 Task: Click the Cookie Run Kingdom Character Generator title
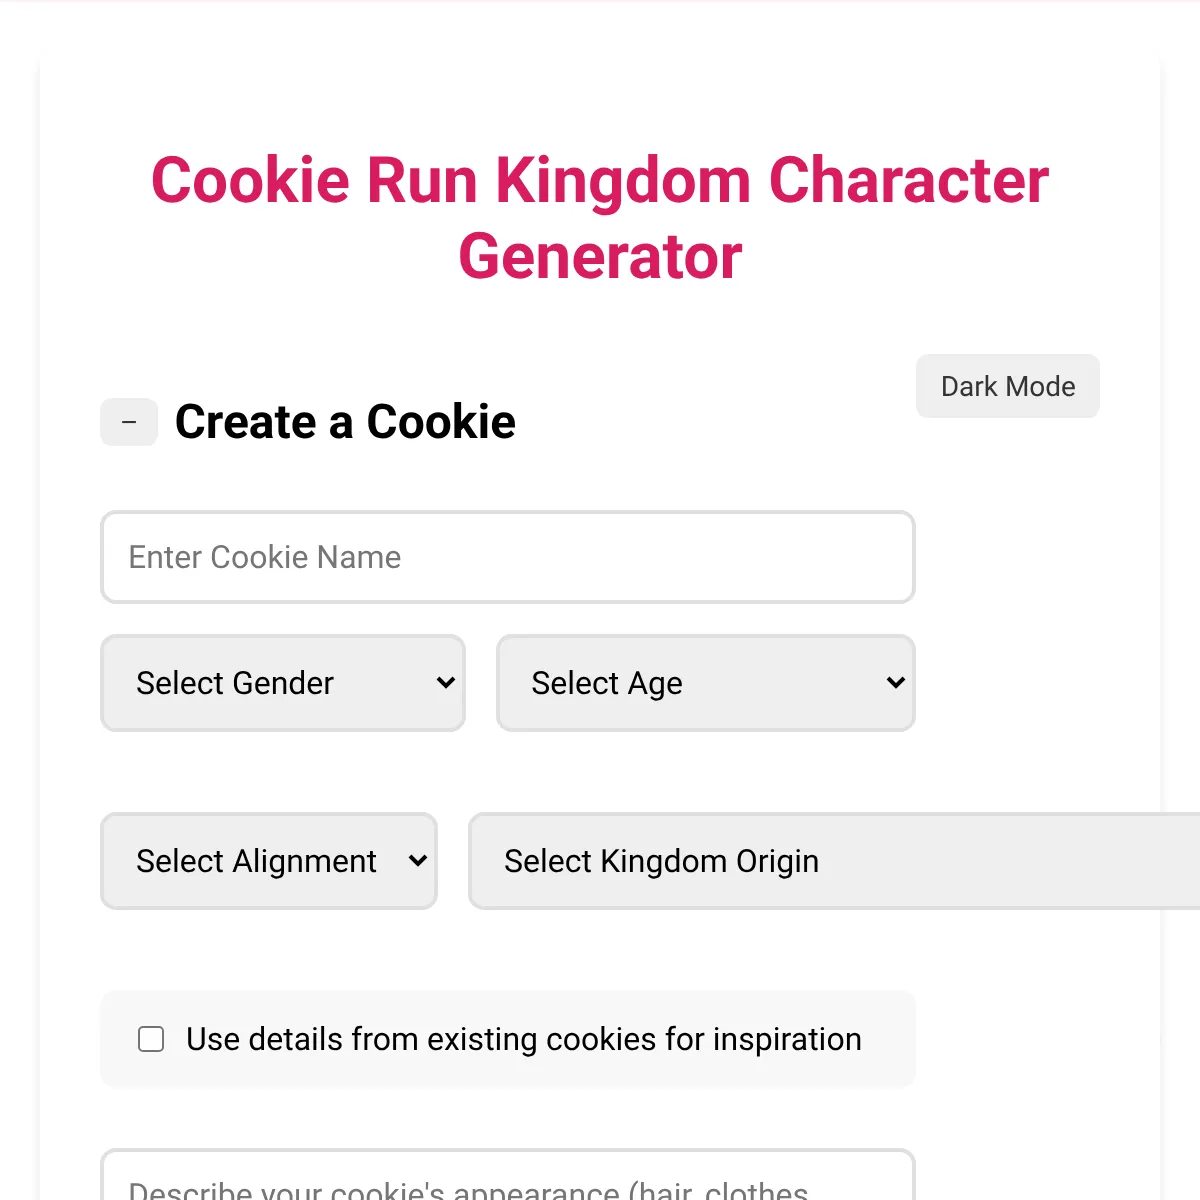click(600, 218)
